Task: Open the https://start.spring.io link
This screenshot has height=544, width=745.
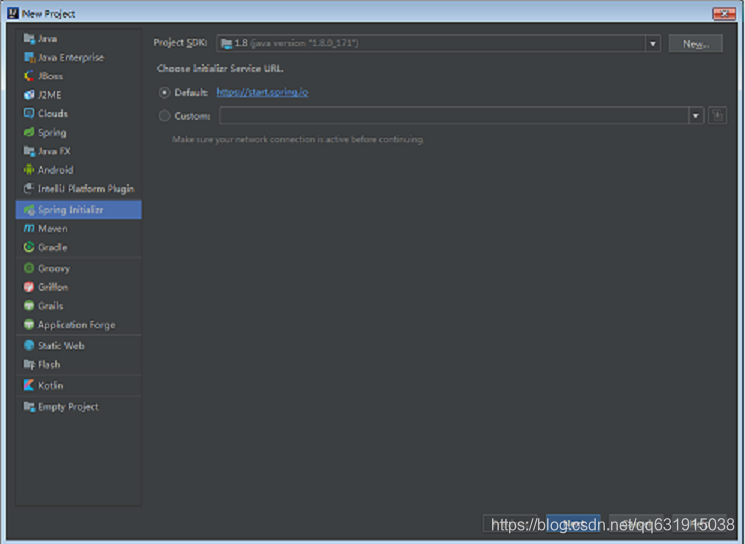Action: click(262, 92)
